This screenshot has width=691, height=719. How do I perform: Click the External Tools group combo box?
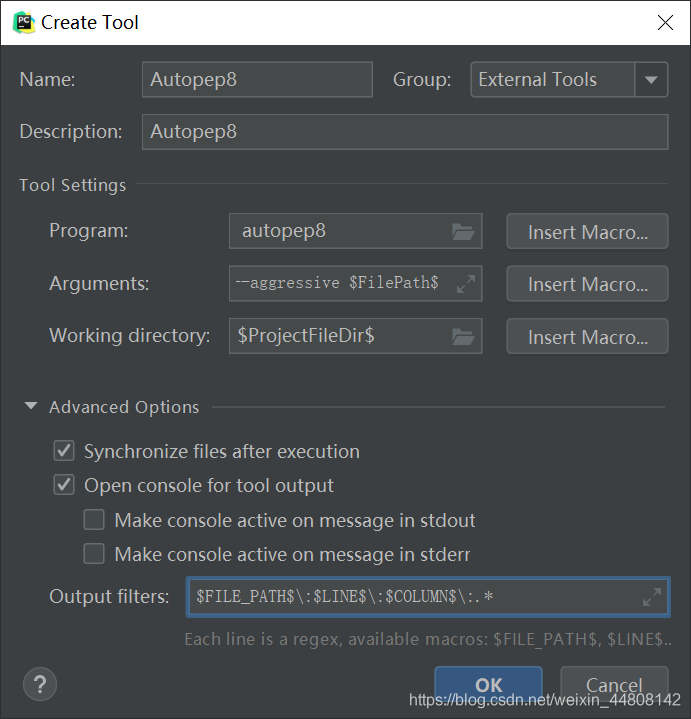pyautogui.click(x=569, y=80)
